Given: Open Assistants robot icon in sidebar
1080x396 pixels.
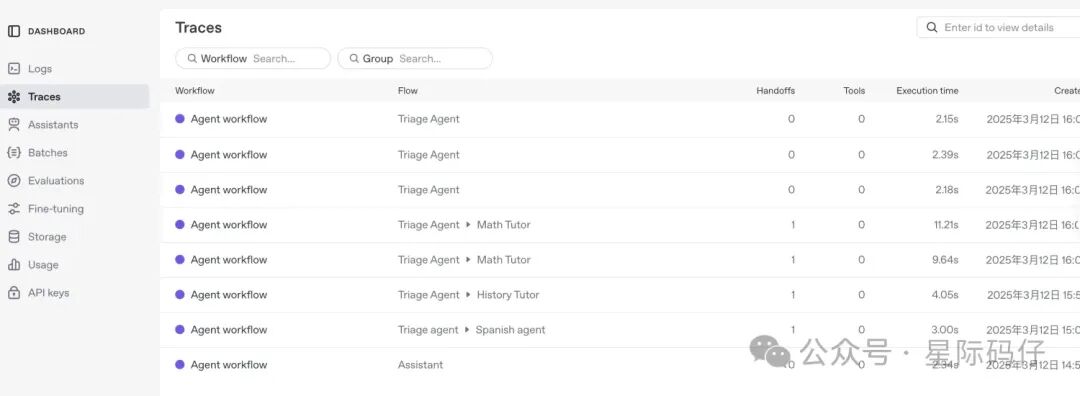Looking at the screenshot, I should (14, 125).
